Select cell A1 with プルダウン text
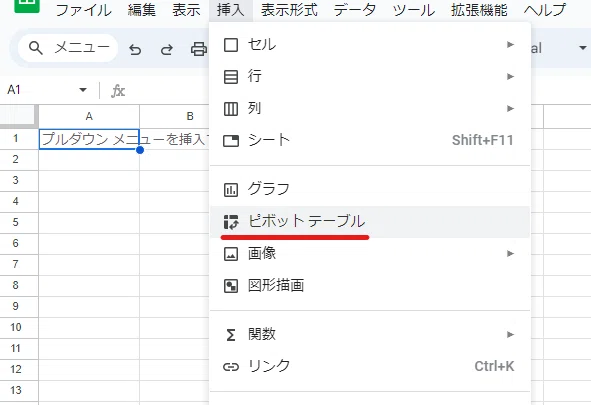Screen dimensions: 591x405 coord(89,139)
